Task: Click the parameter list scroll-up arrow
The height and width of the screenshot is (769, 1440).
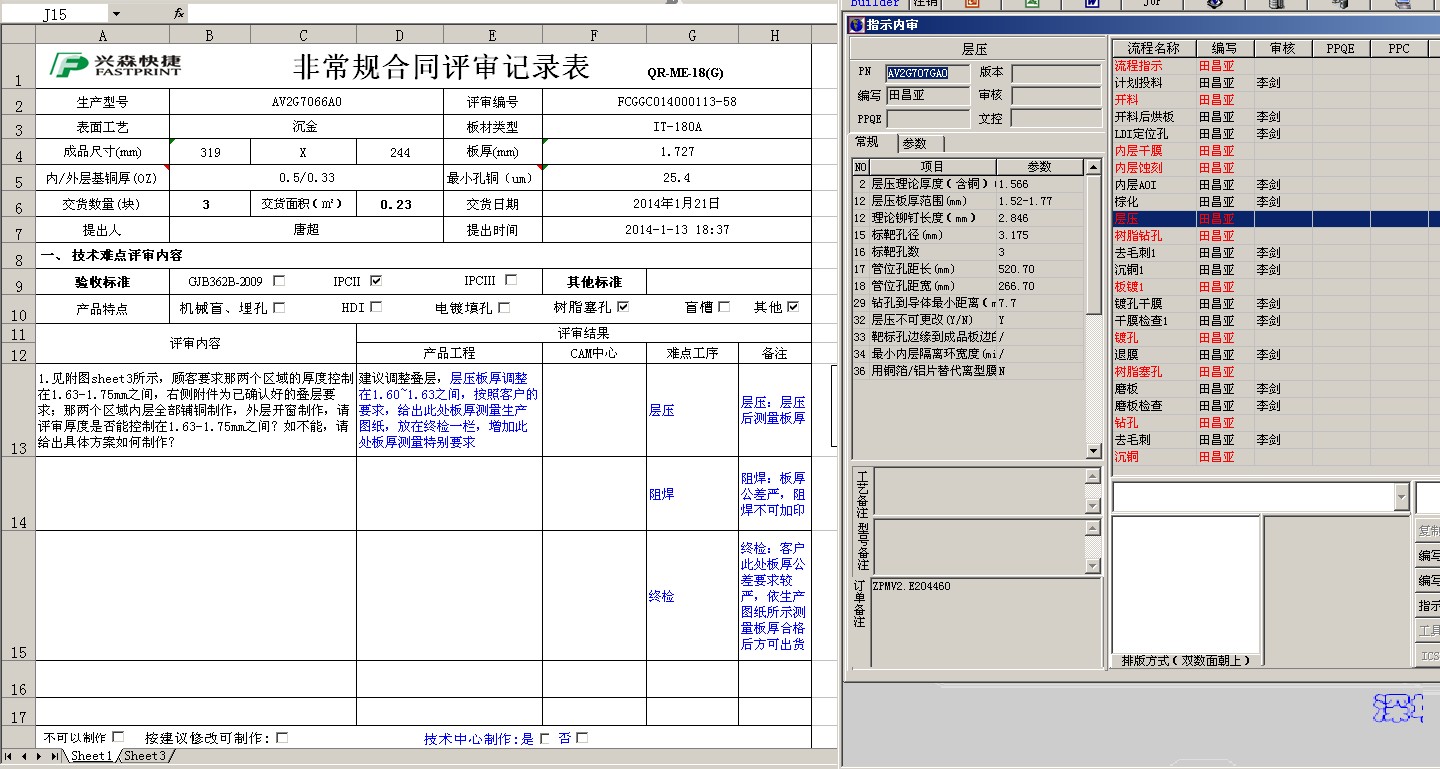Action: [1094, 167]
